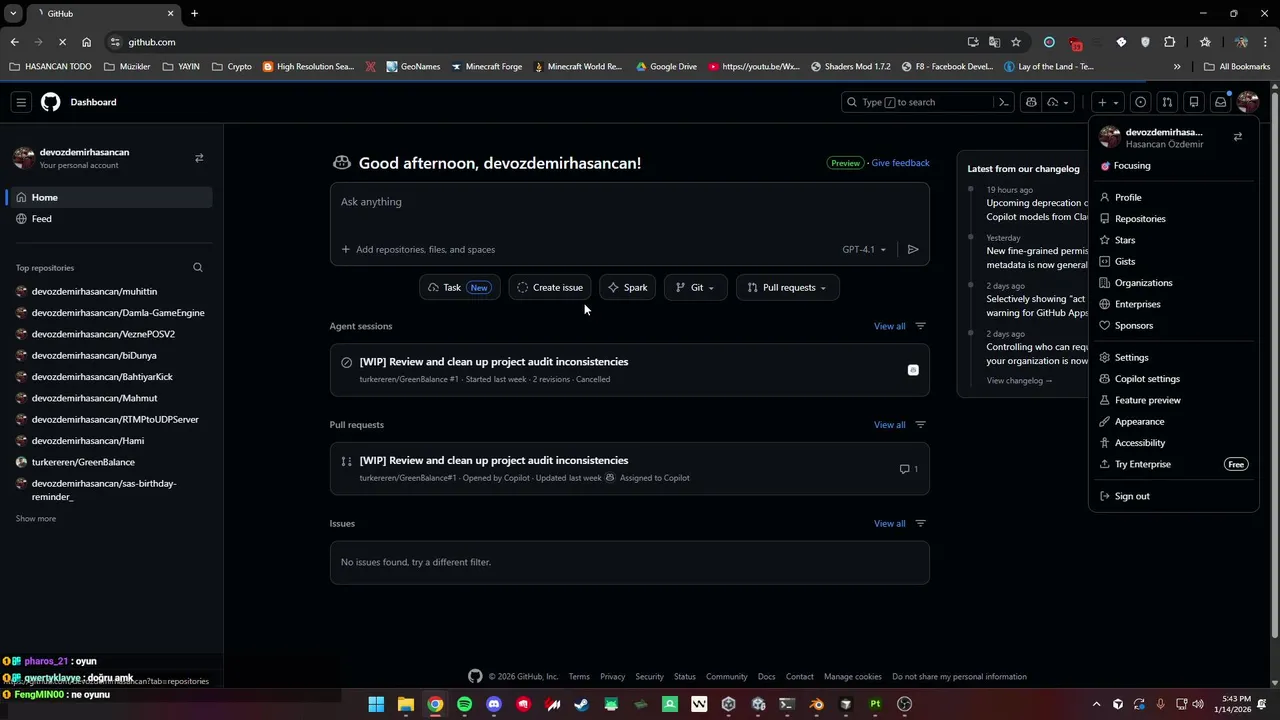Select Feed in the left sidebar
The image size is (1280, 720).
(110, 219)
